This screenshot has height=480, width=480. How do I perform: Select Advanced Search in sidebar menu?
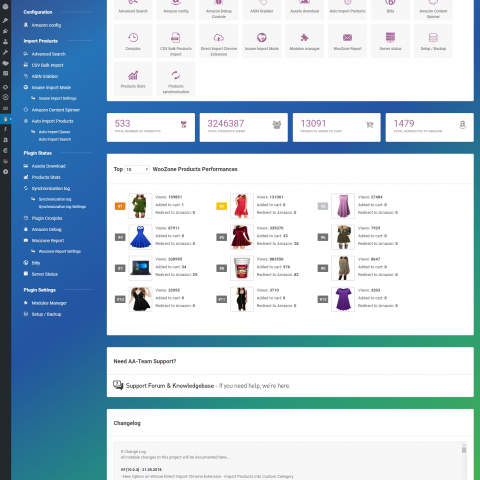(x=48, y=54)
